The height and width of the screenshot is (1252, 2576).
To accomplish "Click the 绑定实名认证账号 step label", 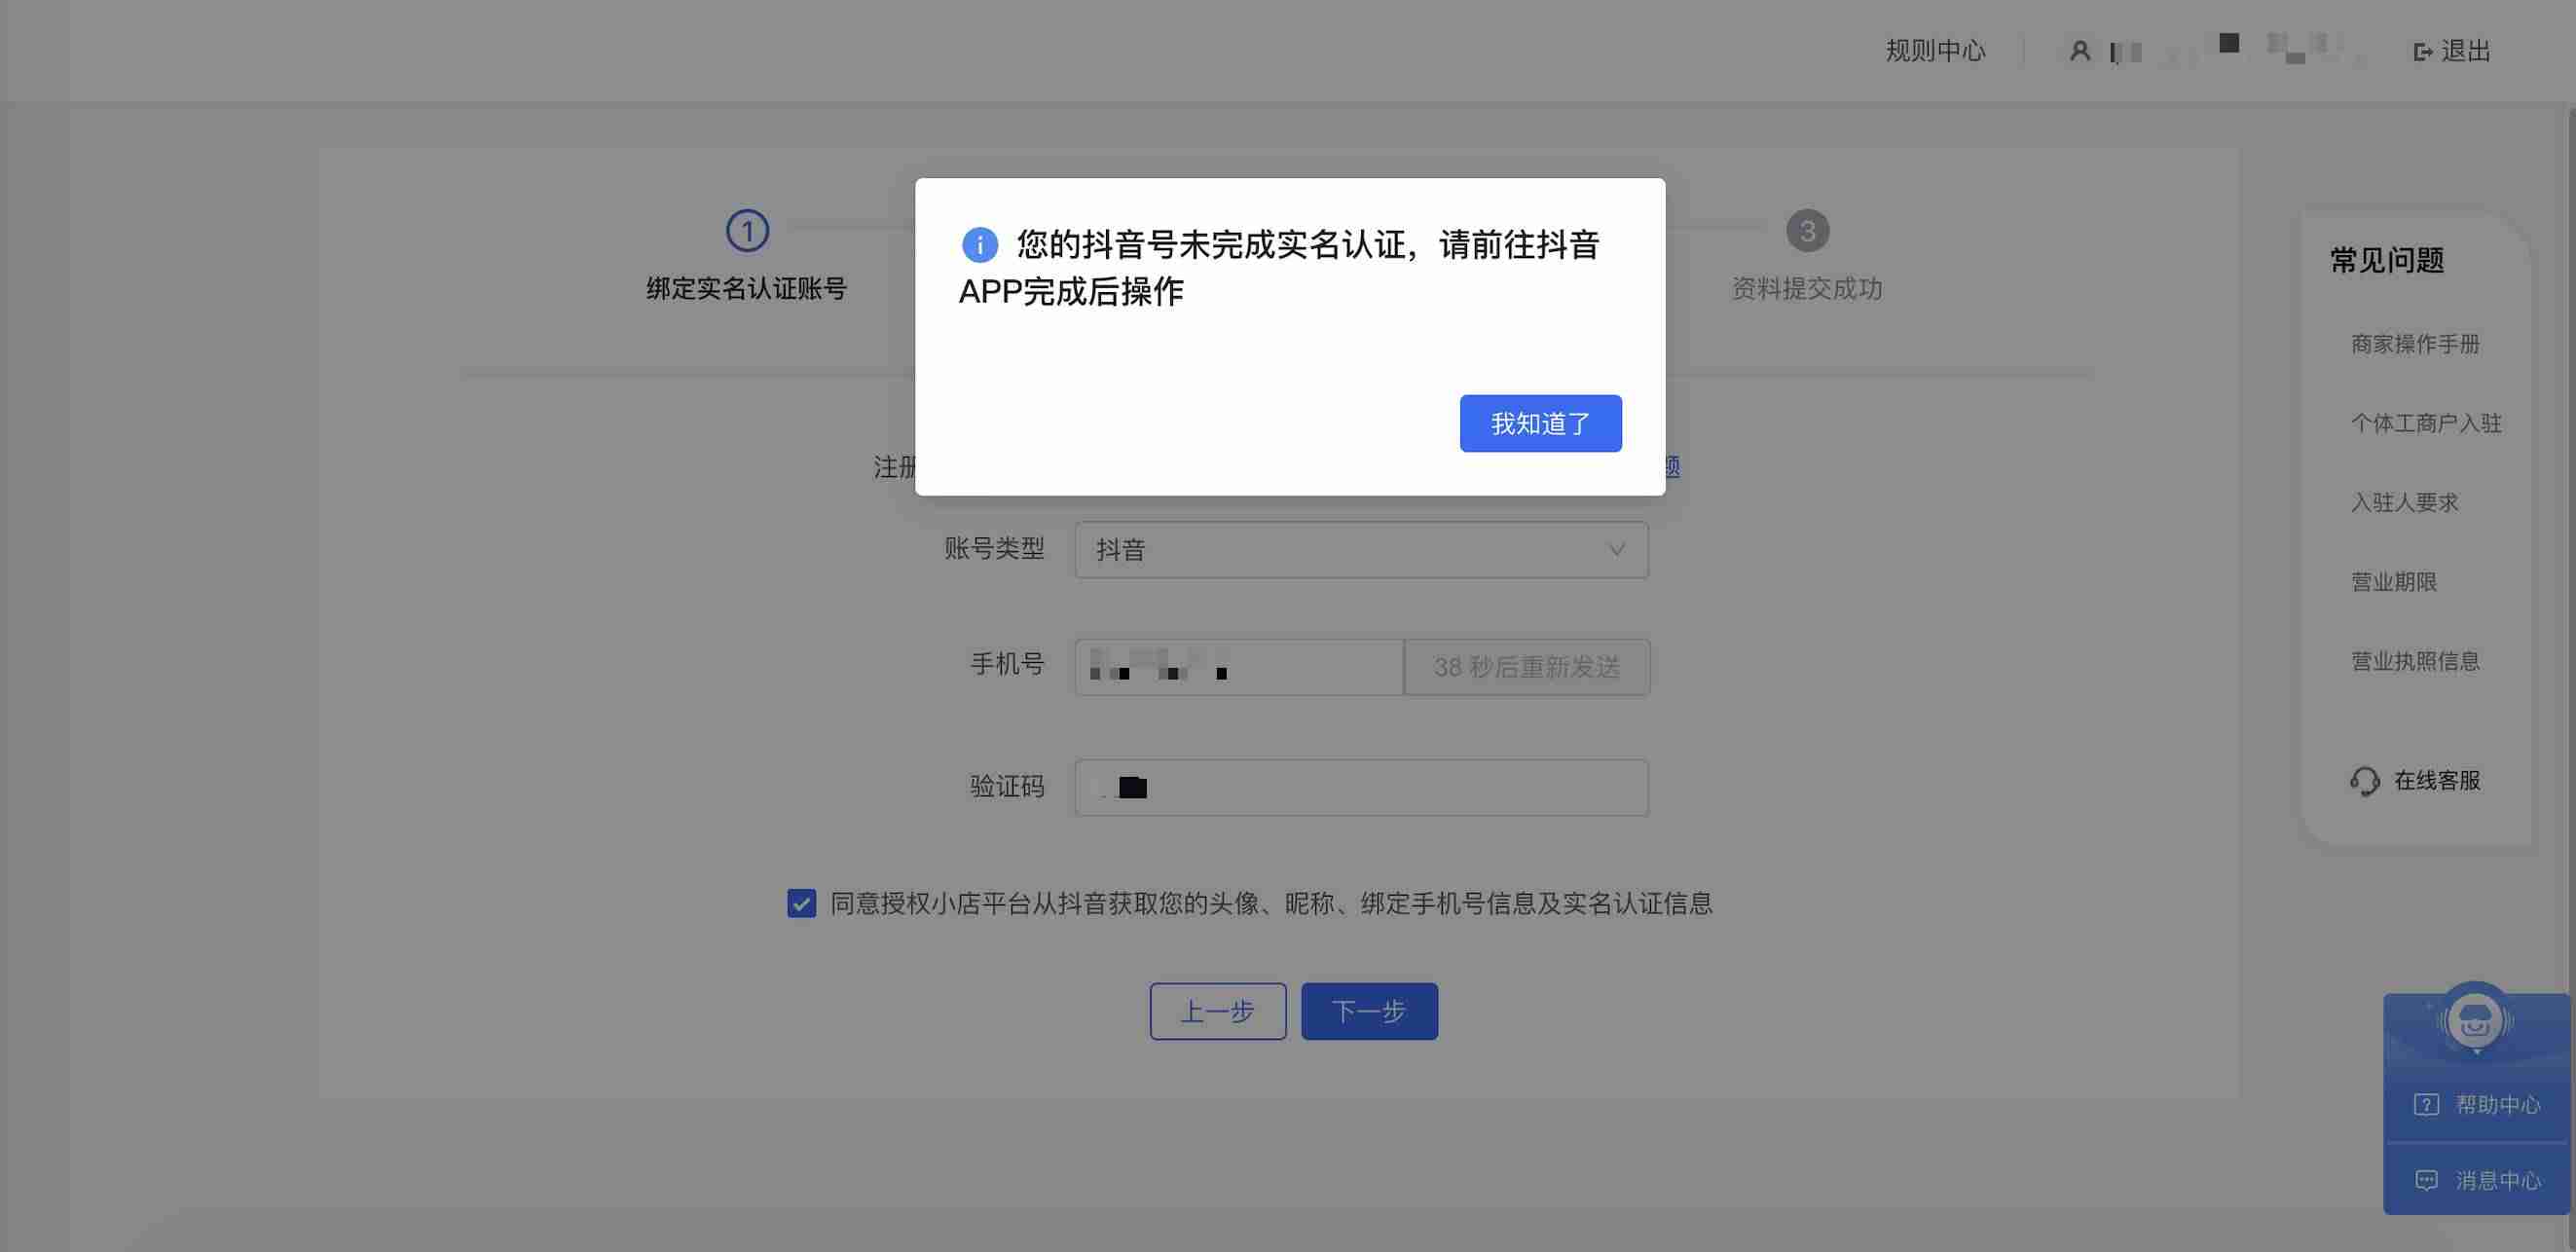I will pyautogui.click(x=747, y=289).
